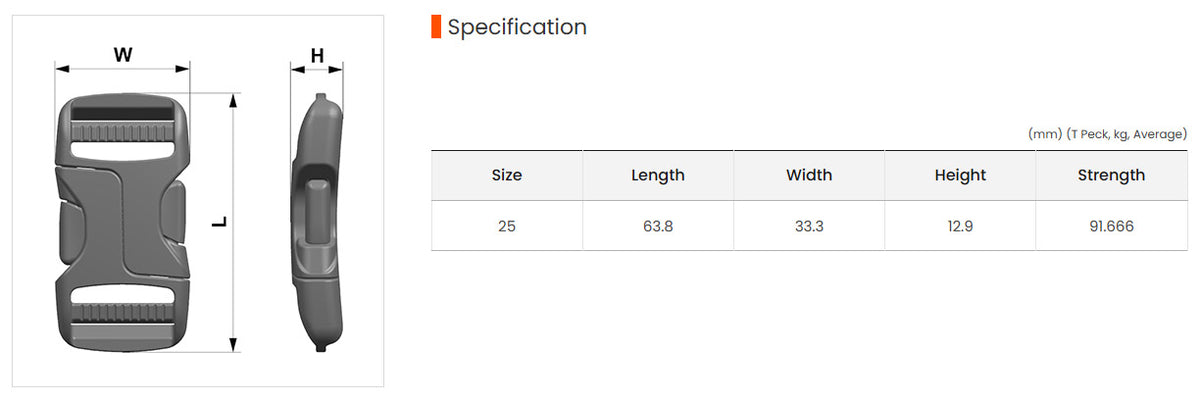1200x402 pixels.
Task: Click the L length dimension label
Action: pos(221,222)
